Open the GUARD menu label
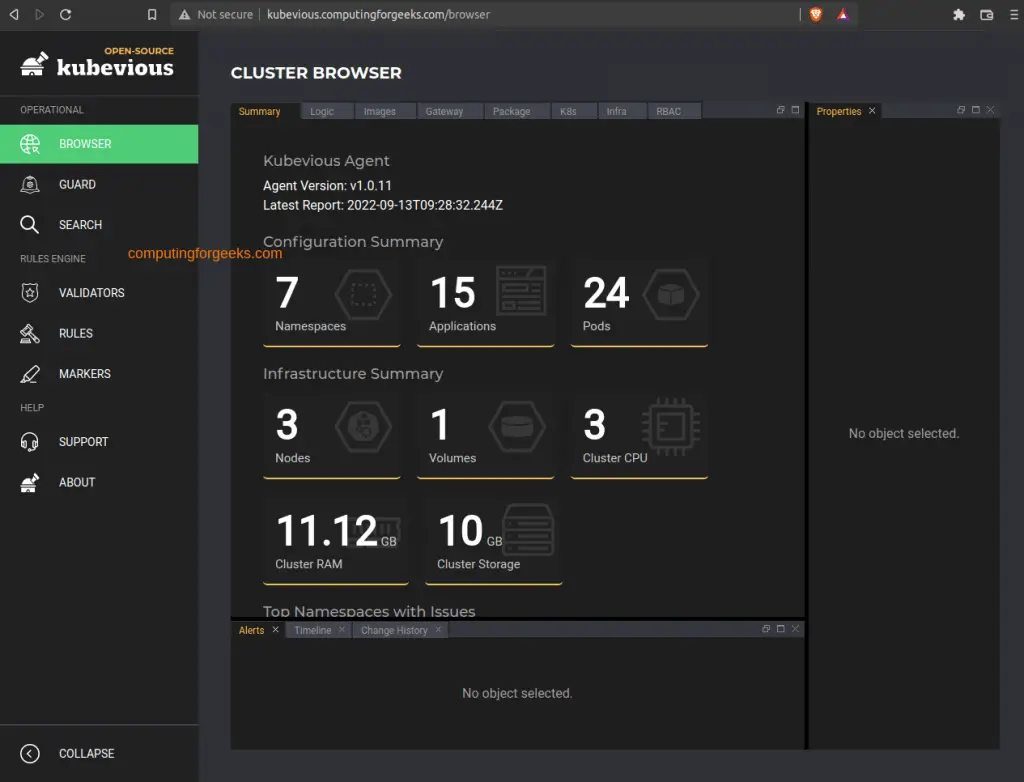1024x782 pixels. [77, 185]
